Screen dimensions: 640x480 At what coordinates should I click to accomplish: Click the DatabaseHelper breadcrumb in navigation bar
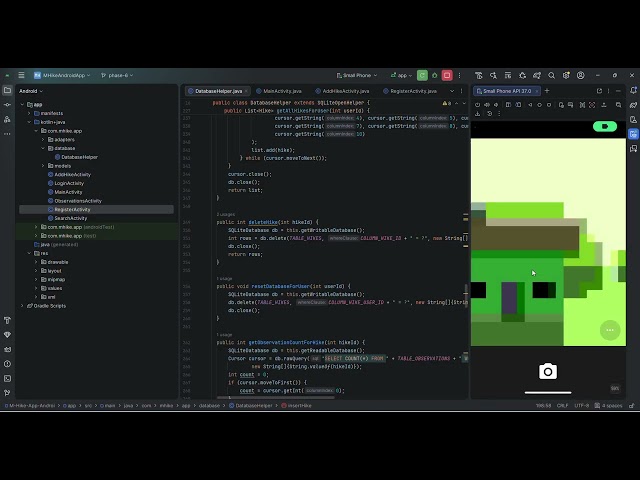pyautogui.click(x=253, y=406)
